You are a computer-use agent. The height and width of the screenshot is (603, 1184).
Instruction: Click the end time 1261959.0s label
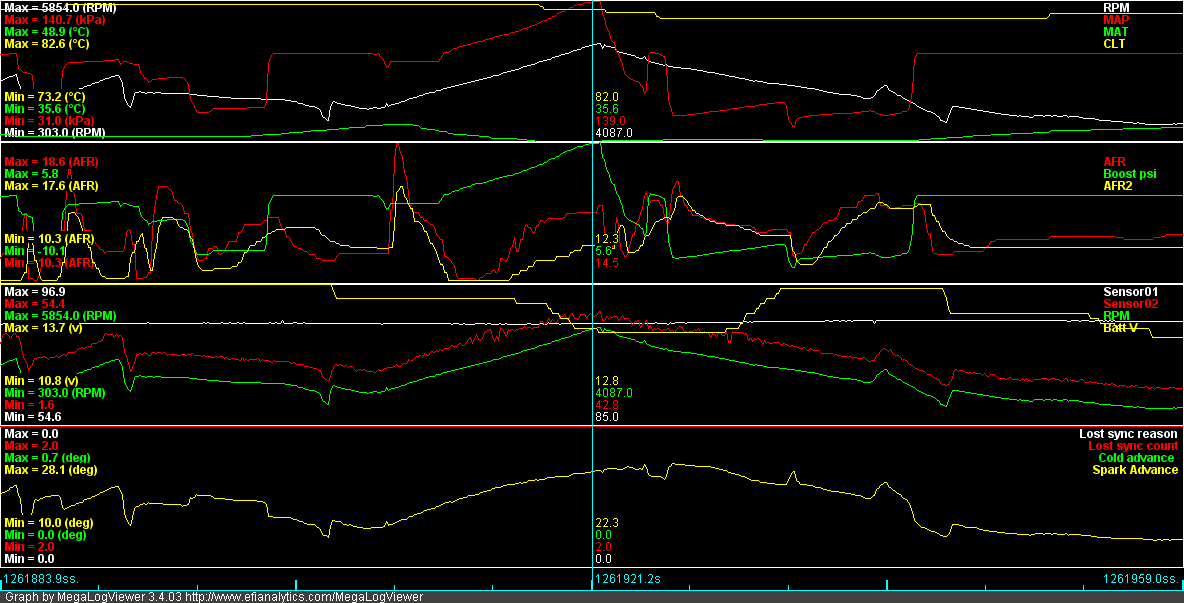click(x=1140, y=579)
